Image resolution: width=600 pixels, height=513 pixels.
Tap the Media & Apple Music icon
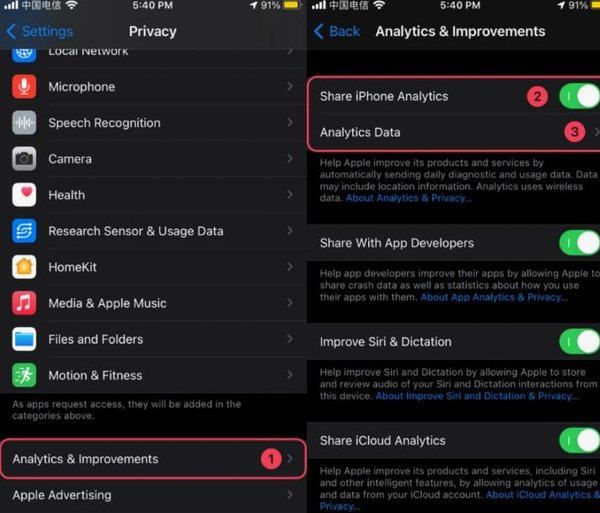pos(24,303)
